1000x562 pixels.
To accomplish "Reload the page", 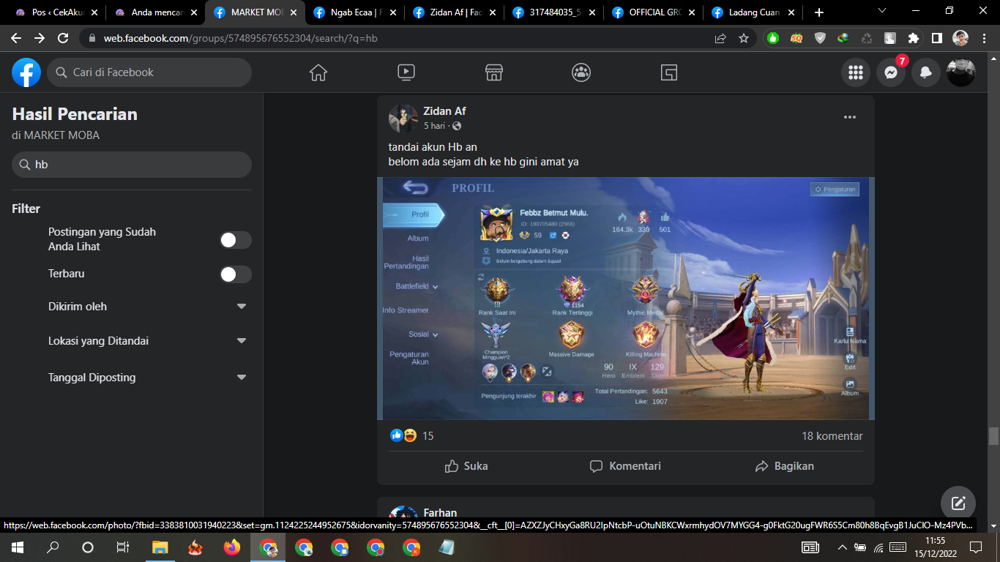I will pyautogui.click(x=62, y=38).
